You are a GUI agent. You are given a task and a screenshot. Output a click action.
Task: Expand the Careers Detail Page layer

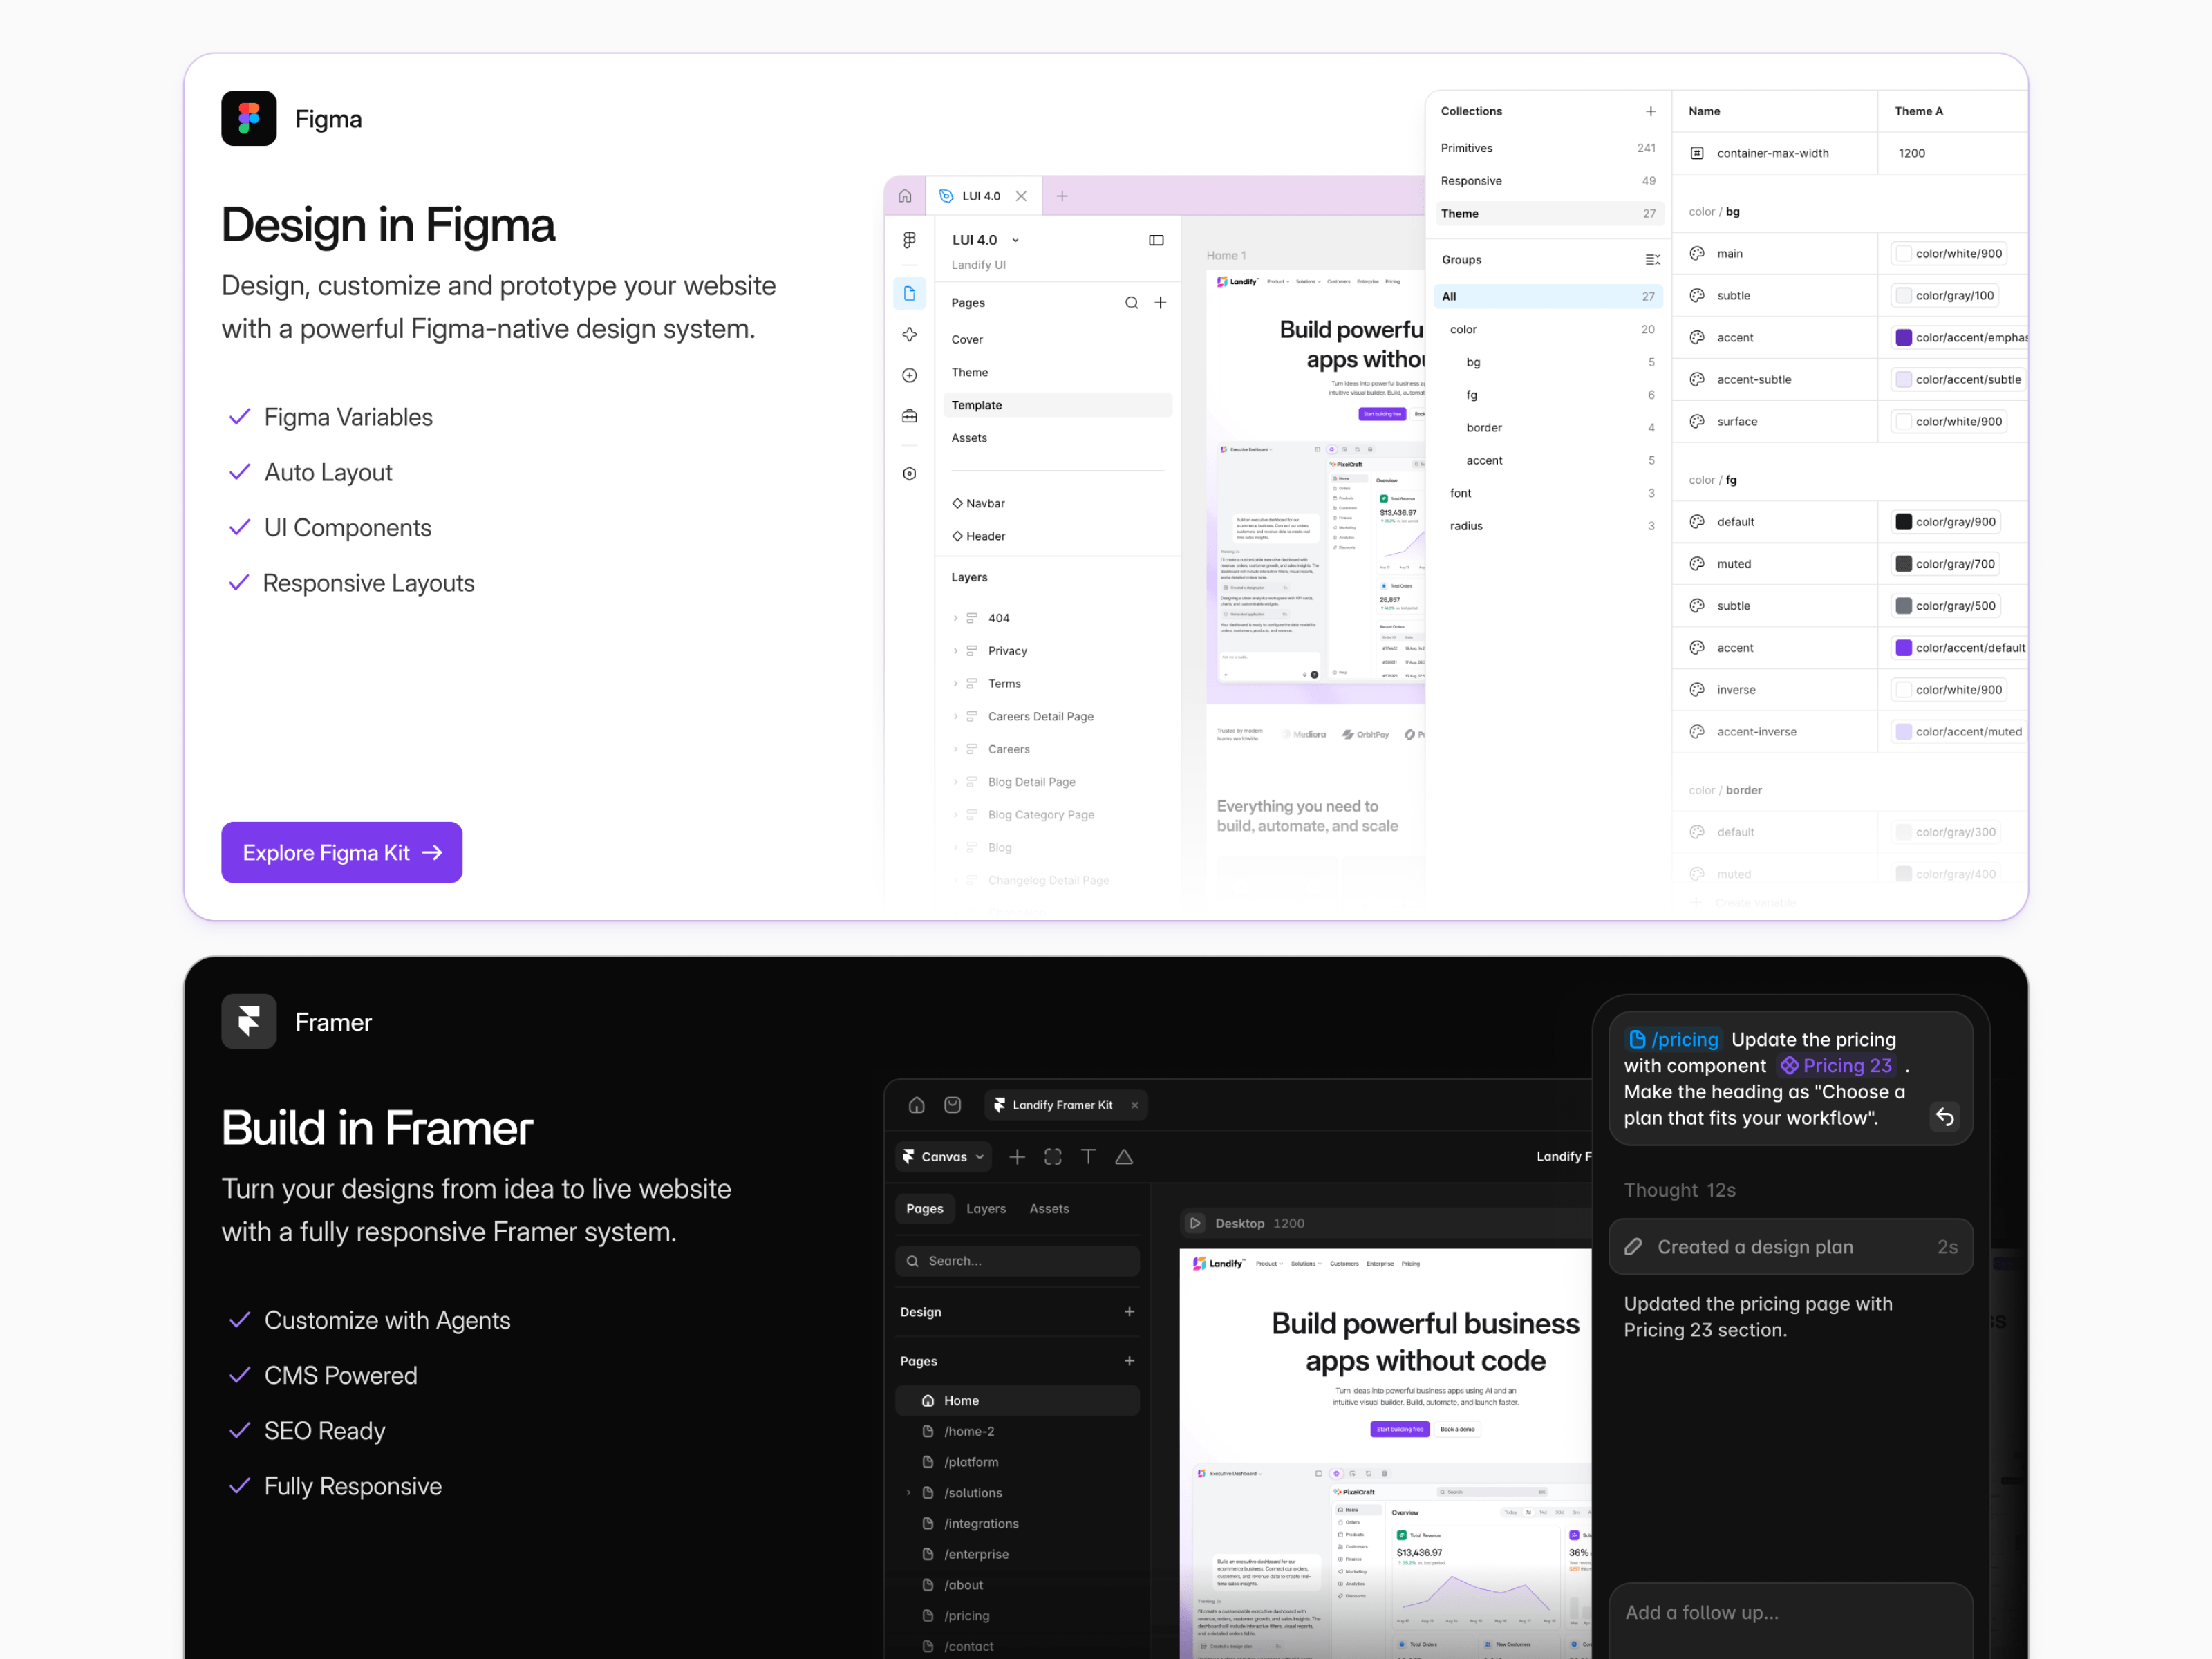tap(955, 717)
